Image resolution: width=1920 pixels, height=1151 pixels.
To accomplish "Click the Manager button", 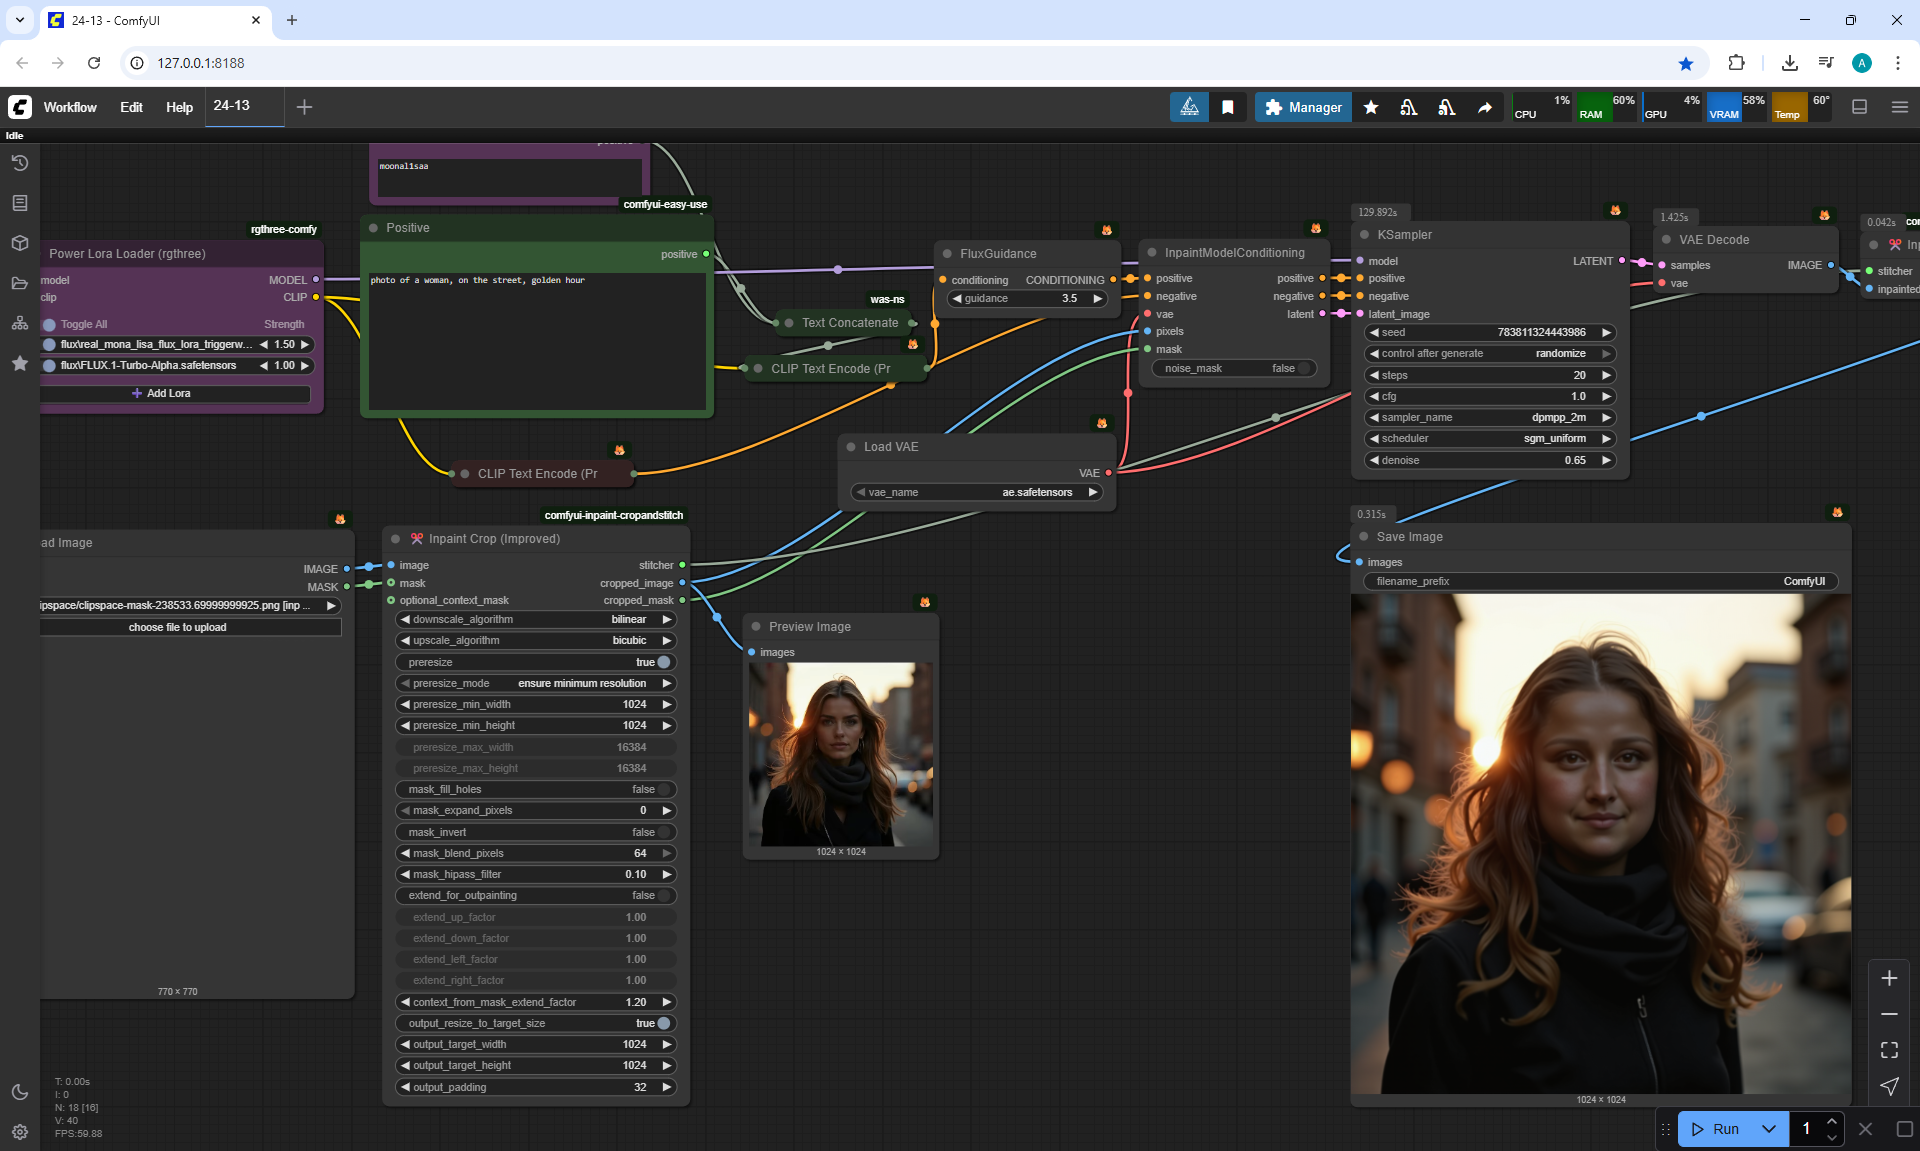I will (x=1303, y=107).
